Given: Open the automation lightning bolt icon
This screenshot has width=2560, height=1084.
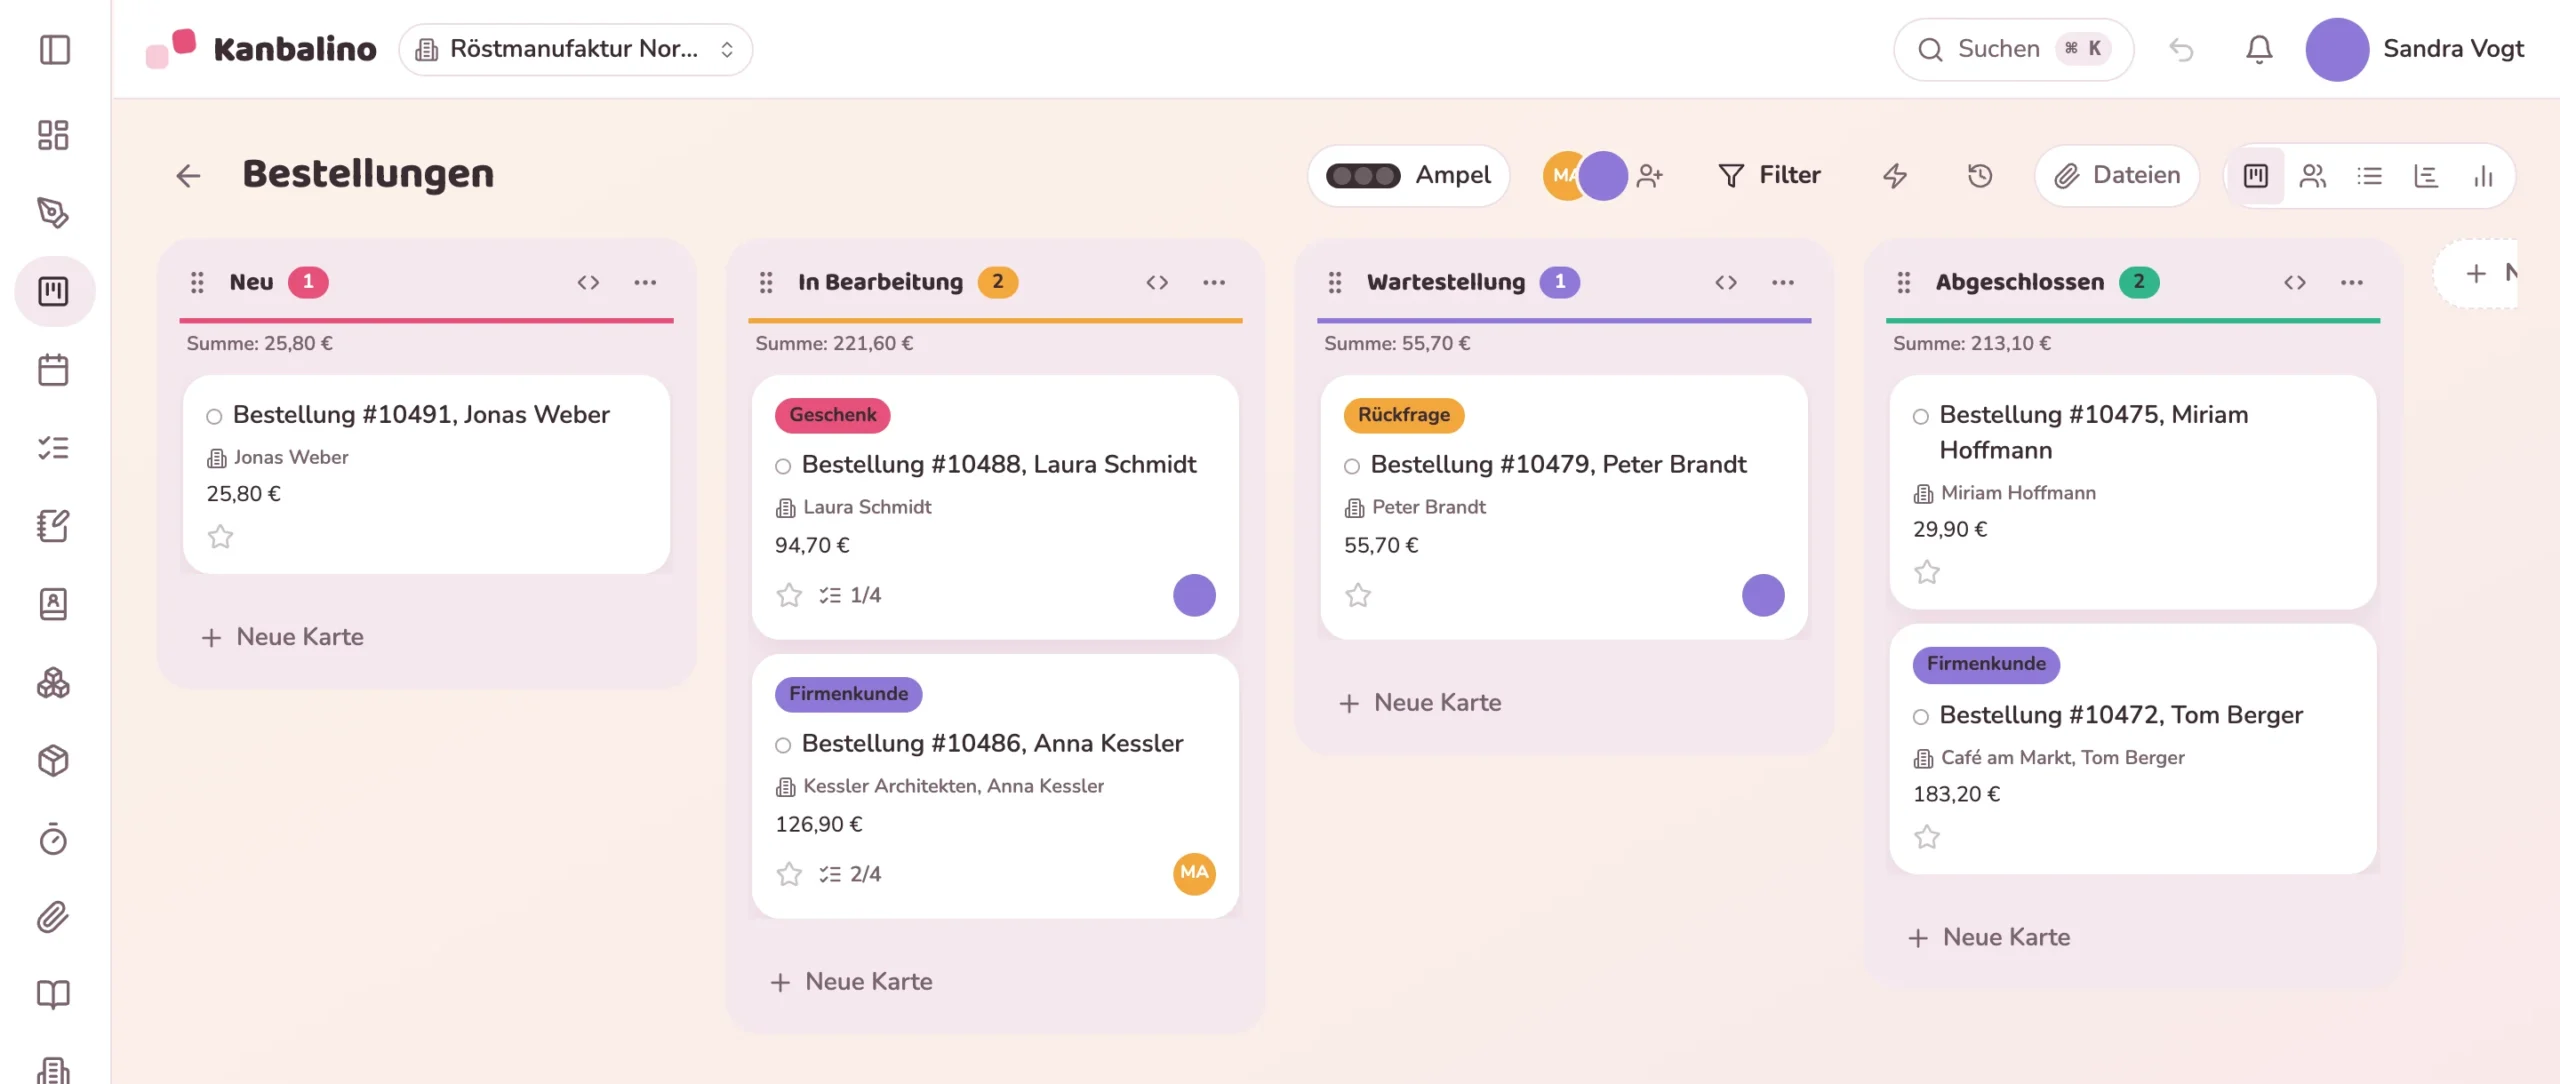Looking at the screenshot, I should (x=1895, y=176).
